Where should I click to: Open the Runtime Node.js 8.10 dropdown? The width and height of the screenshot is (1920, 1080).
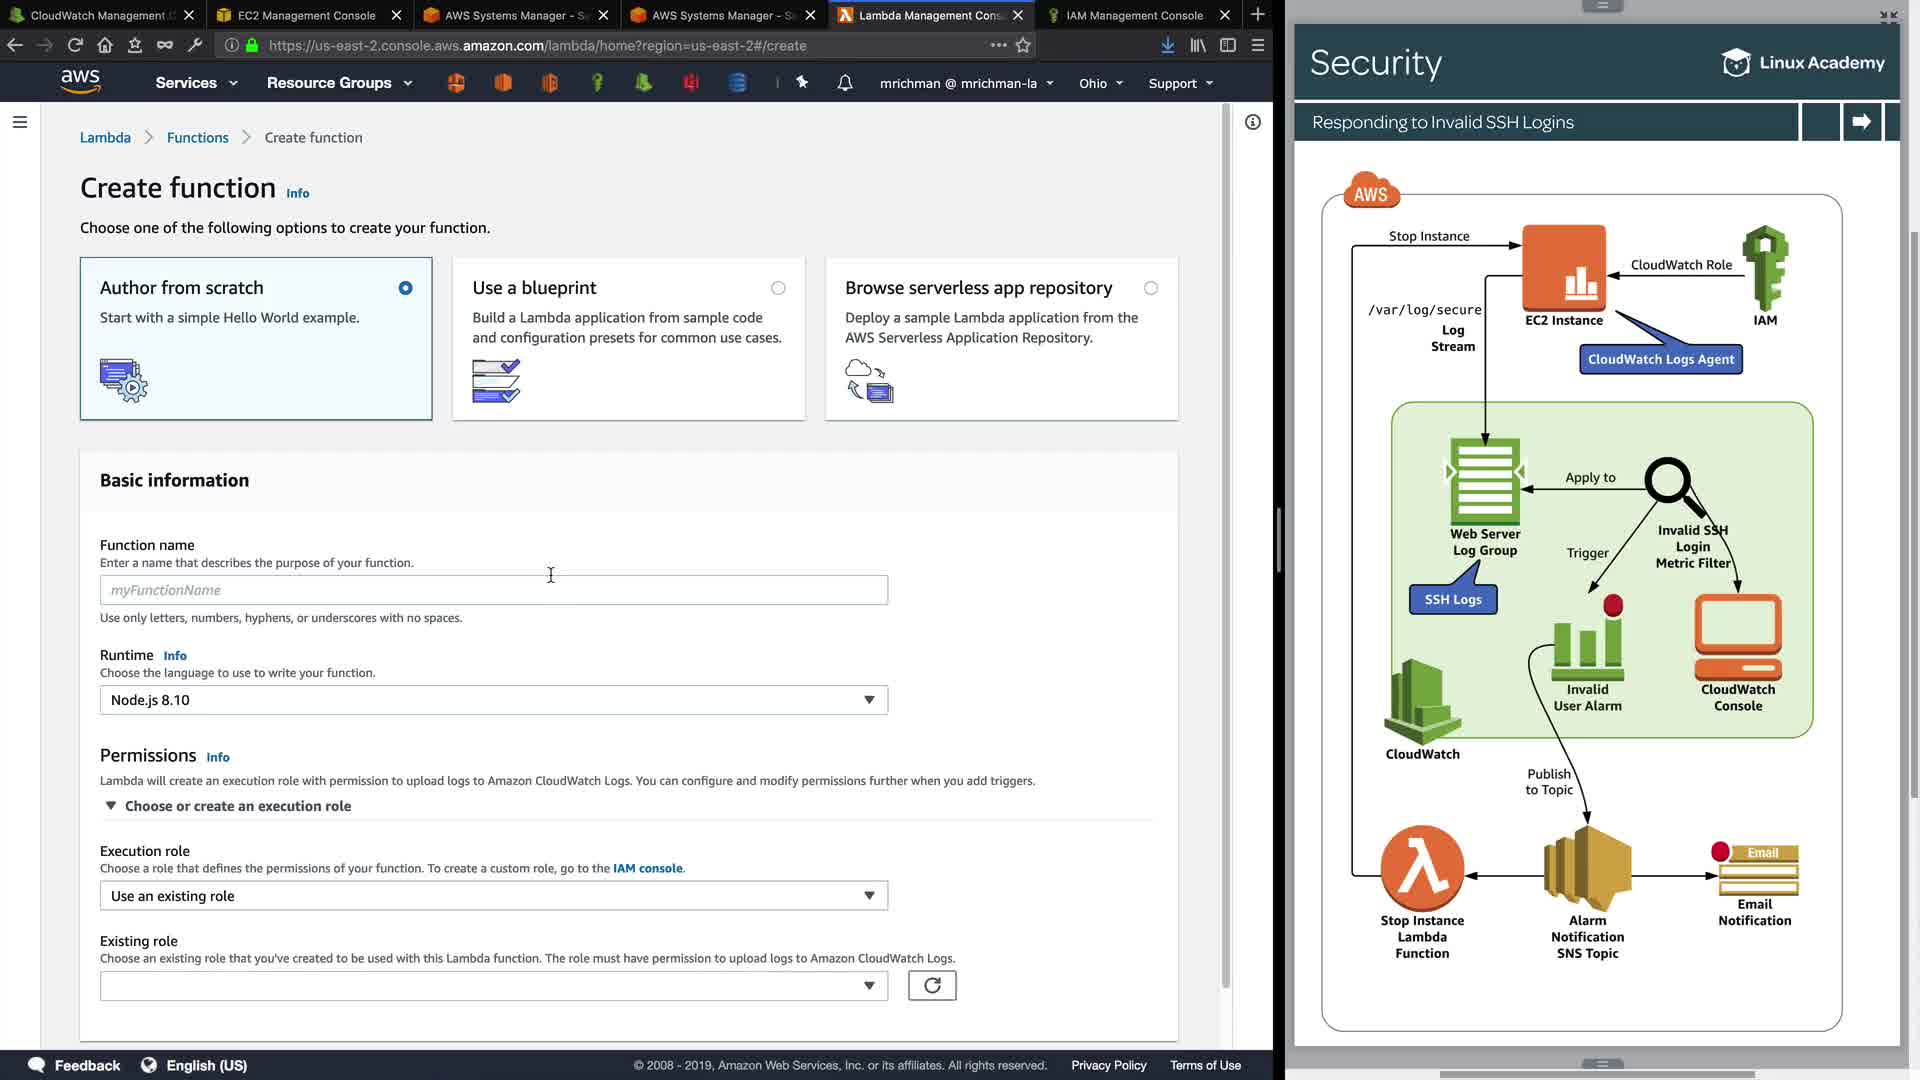coord(493,700)
